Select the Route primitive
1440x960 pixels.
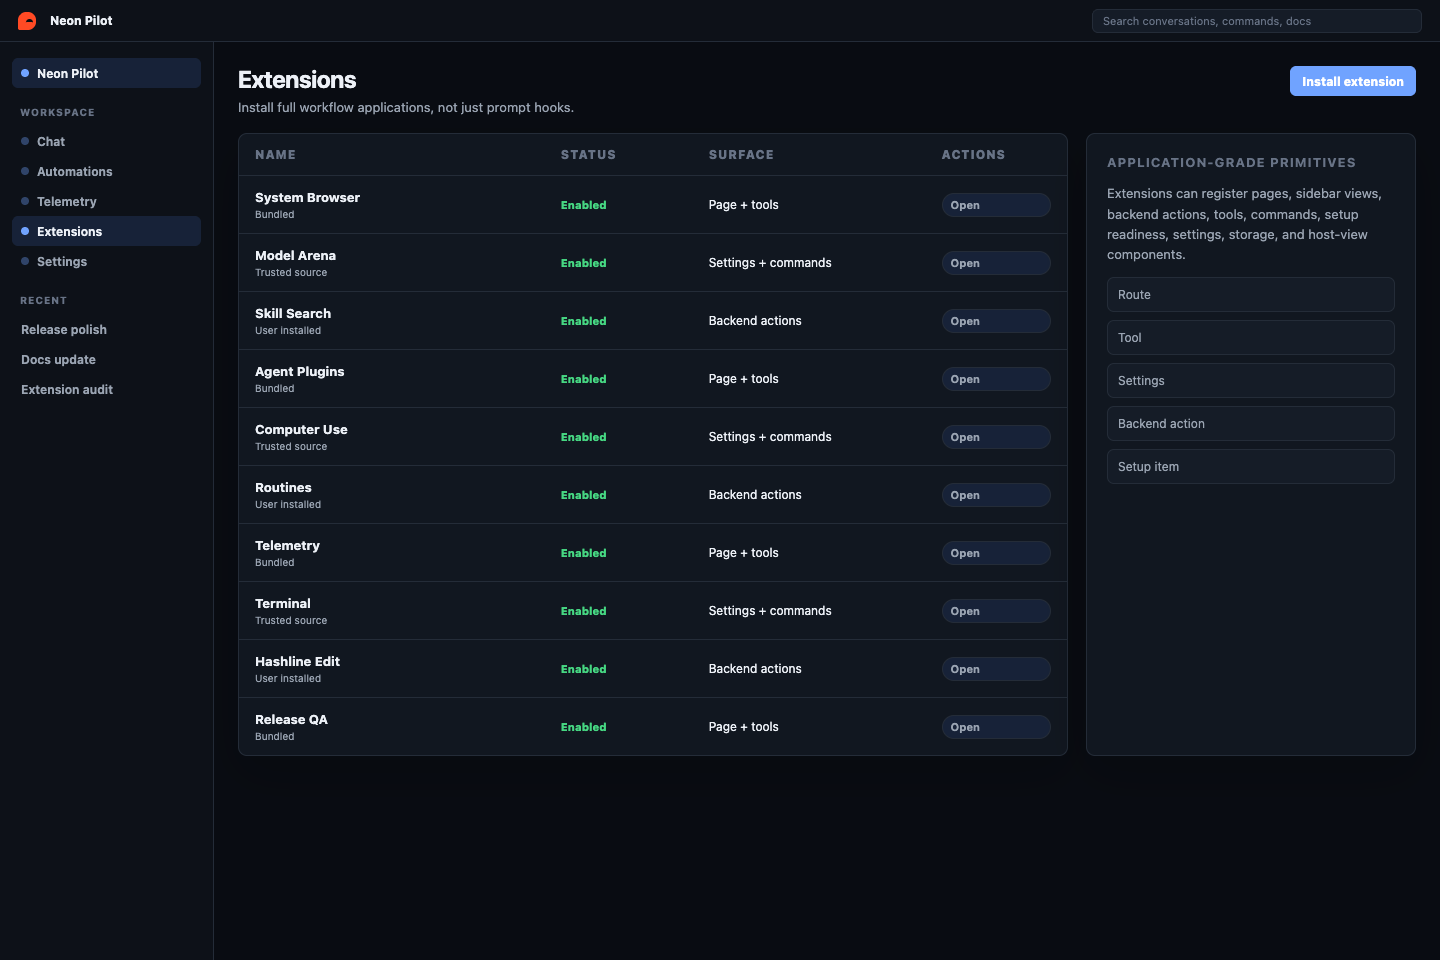(1250, 295)
